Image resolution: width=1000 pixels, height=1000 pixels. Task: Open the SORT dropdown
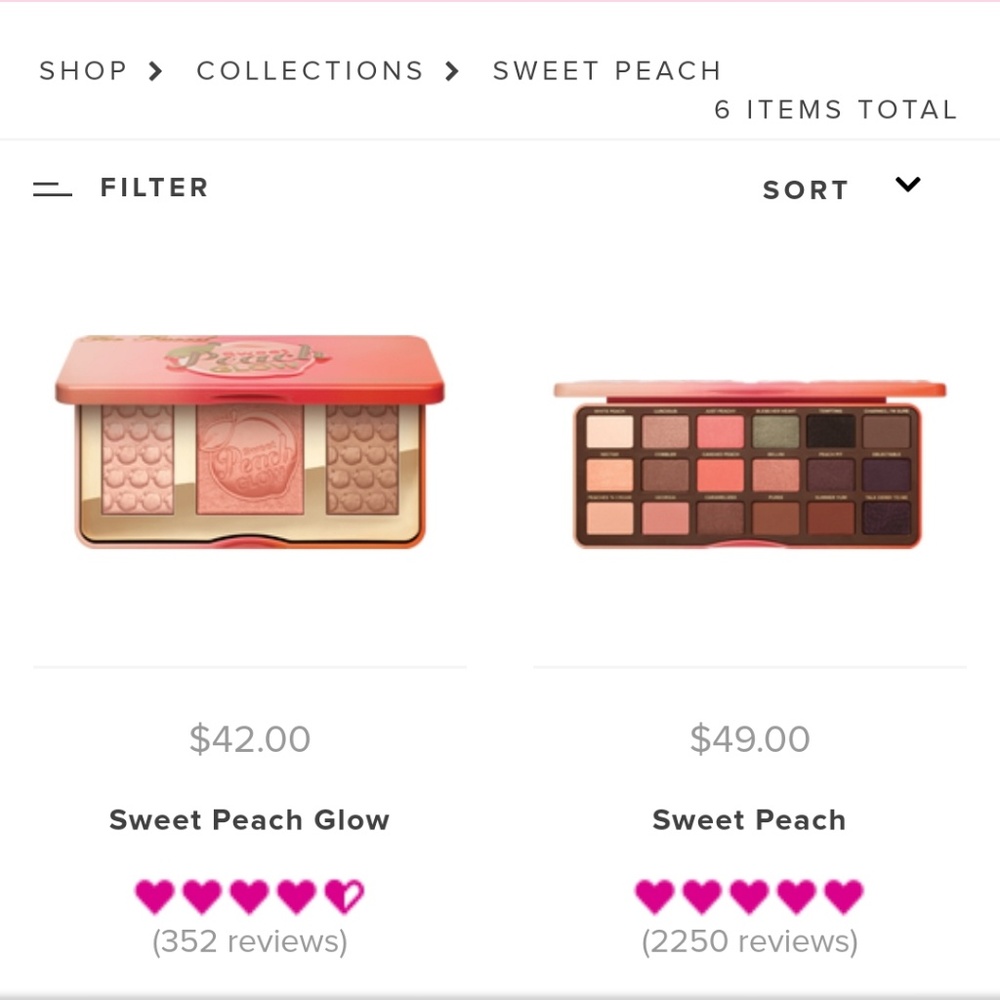[805, 188]
